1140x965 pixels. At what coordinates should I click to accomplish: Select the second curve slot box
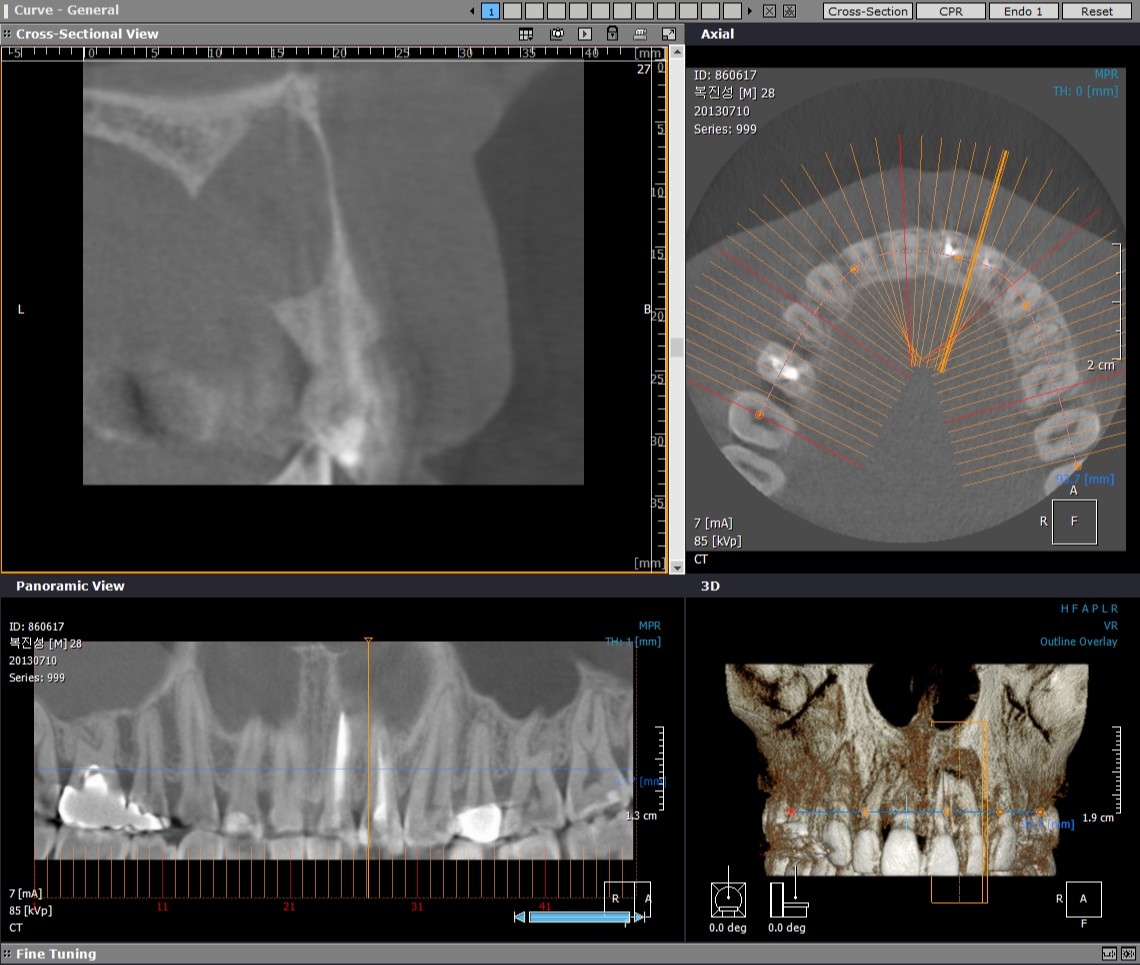coord(512,11)
